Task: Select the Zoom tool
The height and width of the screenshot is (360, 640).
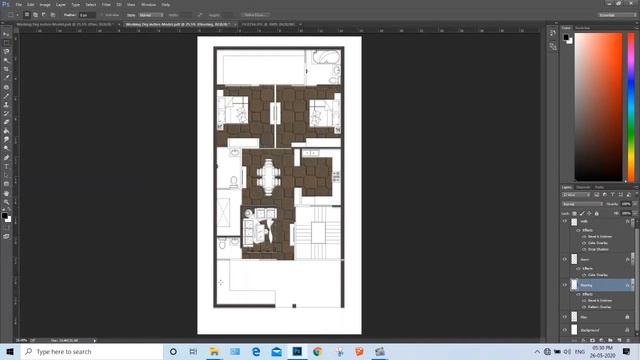Action: [x=6, y=202]
